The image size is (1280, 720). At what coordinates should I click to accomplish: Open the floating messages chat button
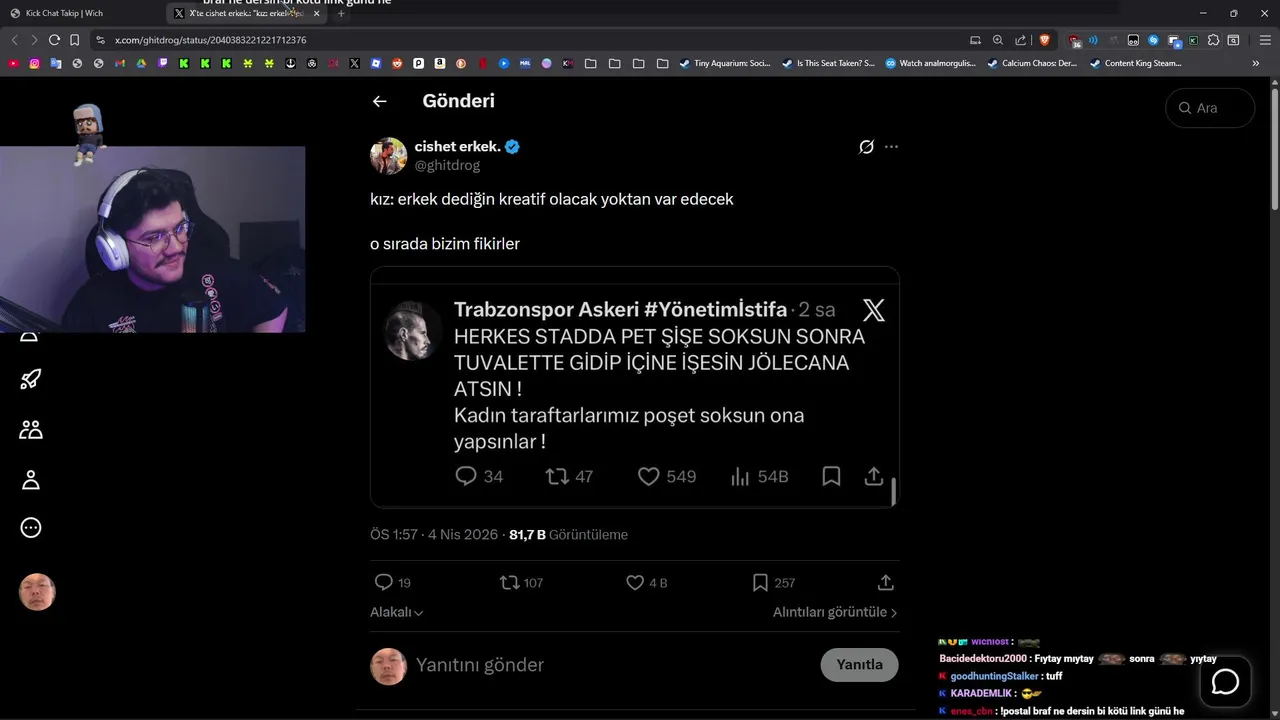click(1225, 682)
